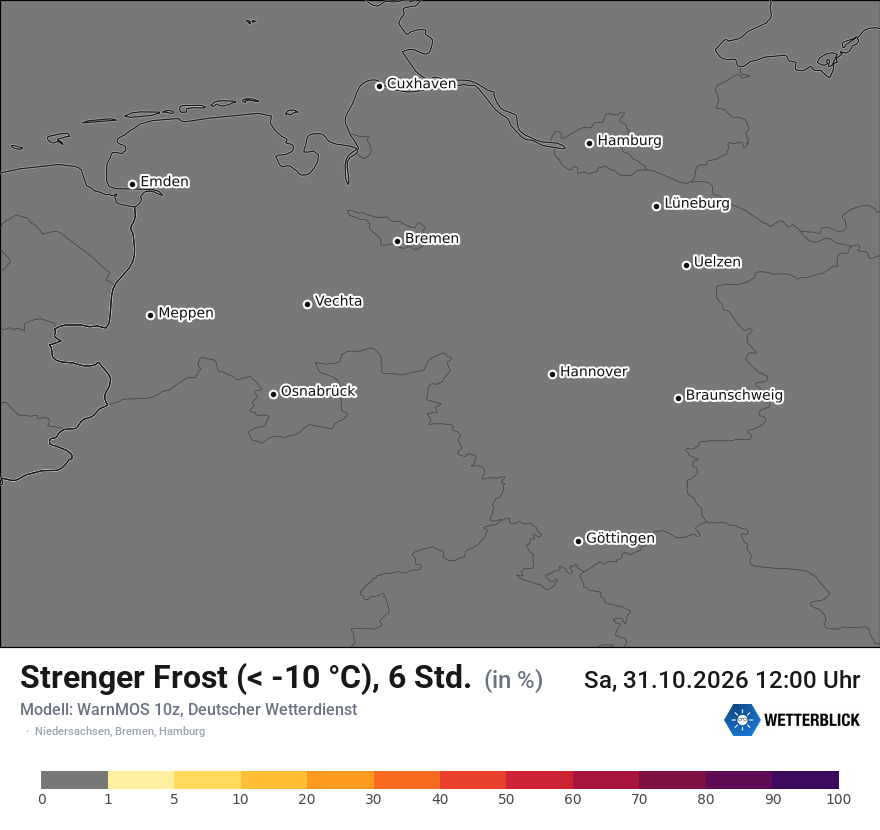Click the gray 0–1 % legend swatch
Image resolution: width=880 pixels, height=830 pixels.
click(74, 780)
